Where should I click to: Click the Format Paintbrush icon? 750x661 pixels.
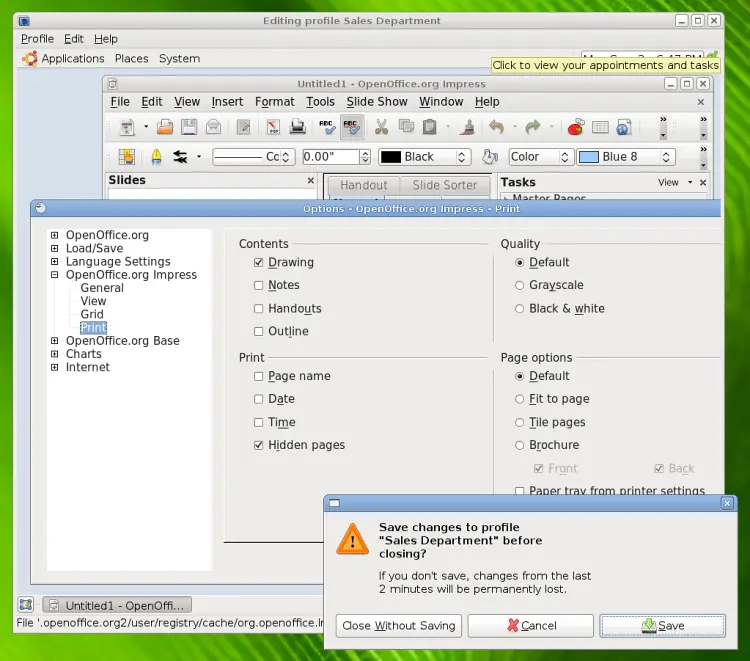pyautogui.click(x=467, y=127)
